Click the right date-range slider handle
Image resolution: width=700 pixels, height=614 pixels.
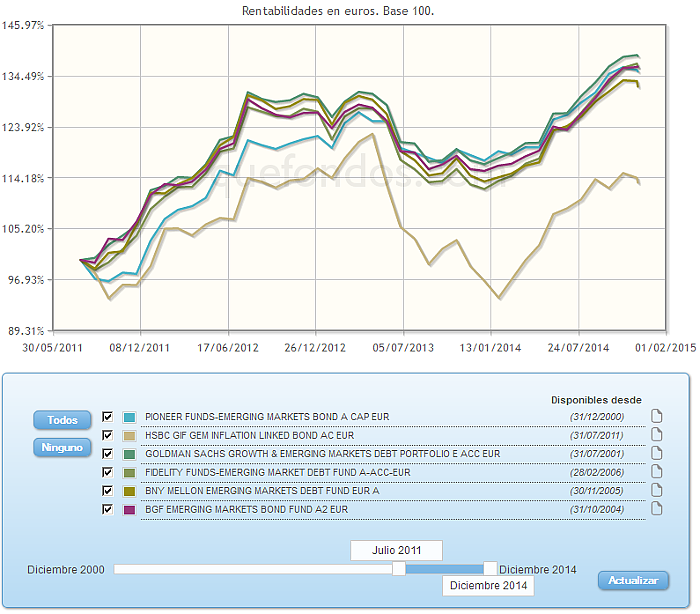pyautogui.click(x=490, y=569)
